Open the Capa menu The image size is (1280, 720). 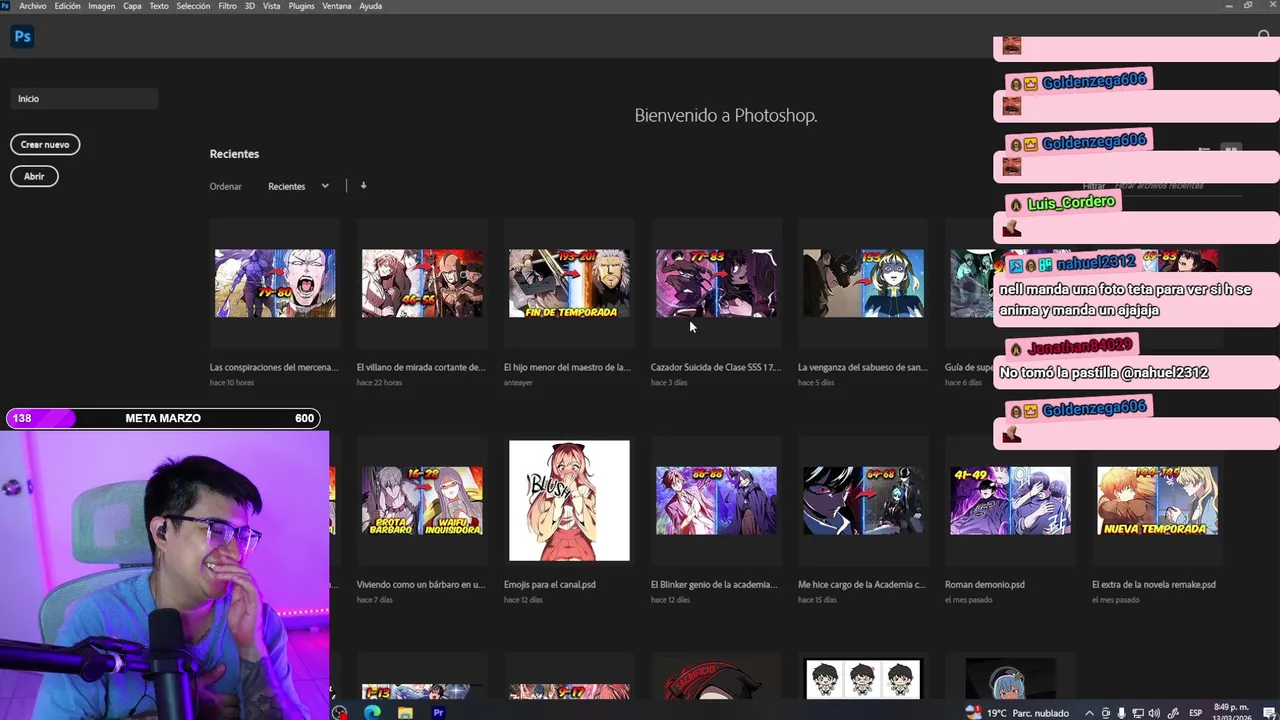click(x=132, y=6)
